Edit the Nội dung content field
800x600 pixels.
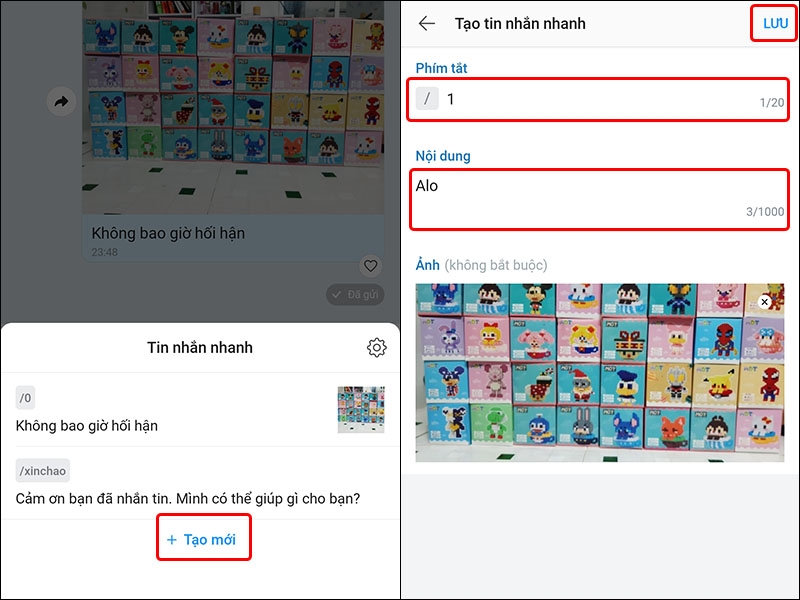point(599,199)
